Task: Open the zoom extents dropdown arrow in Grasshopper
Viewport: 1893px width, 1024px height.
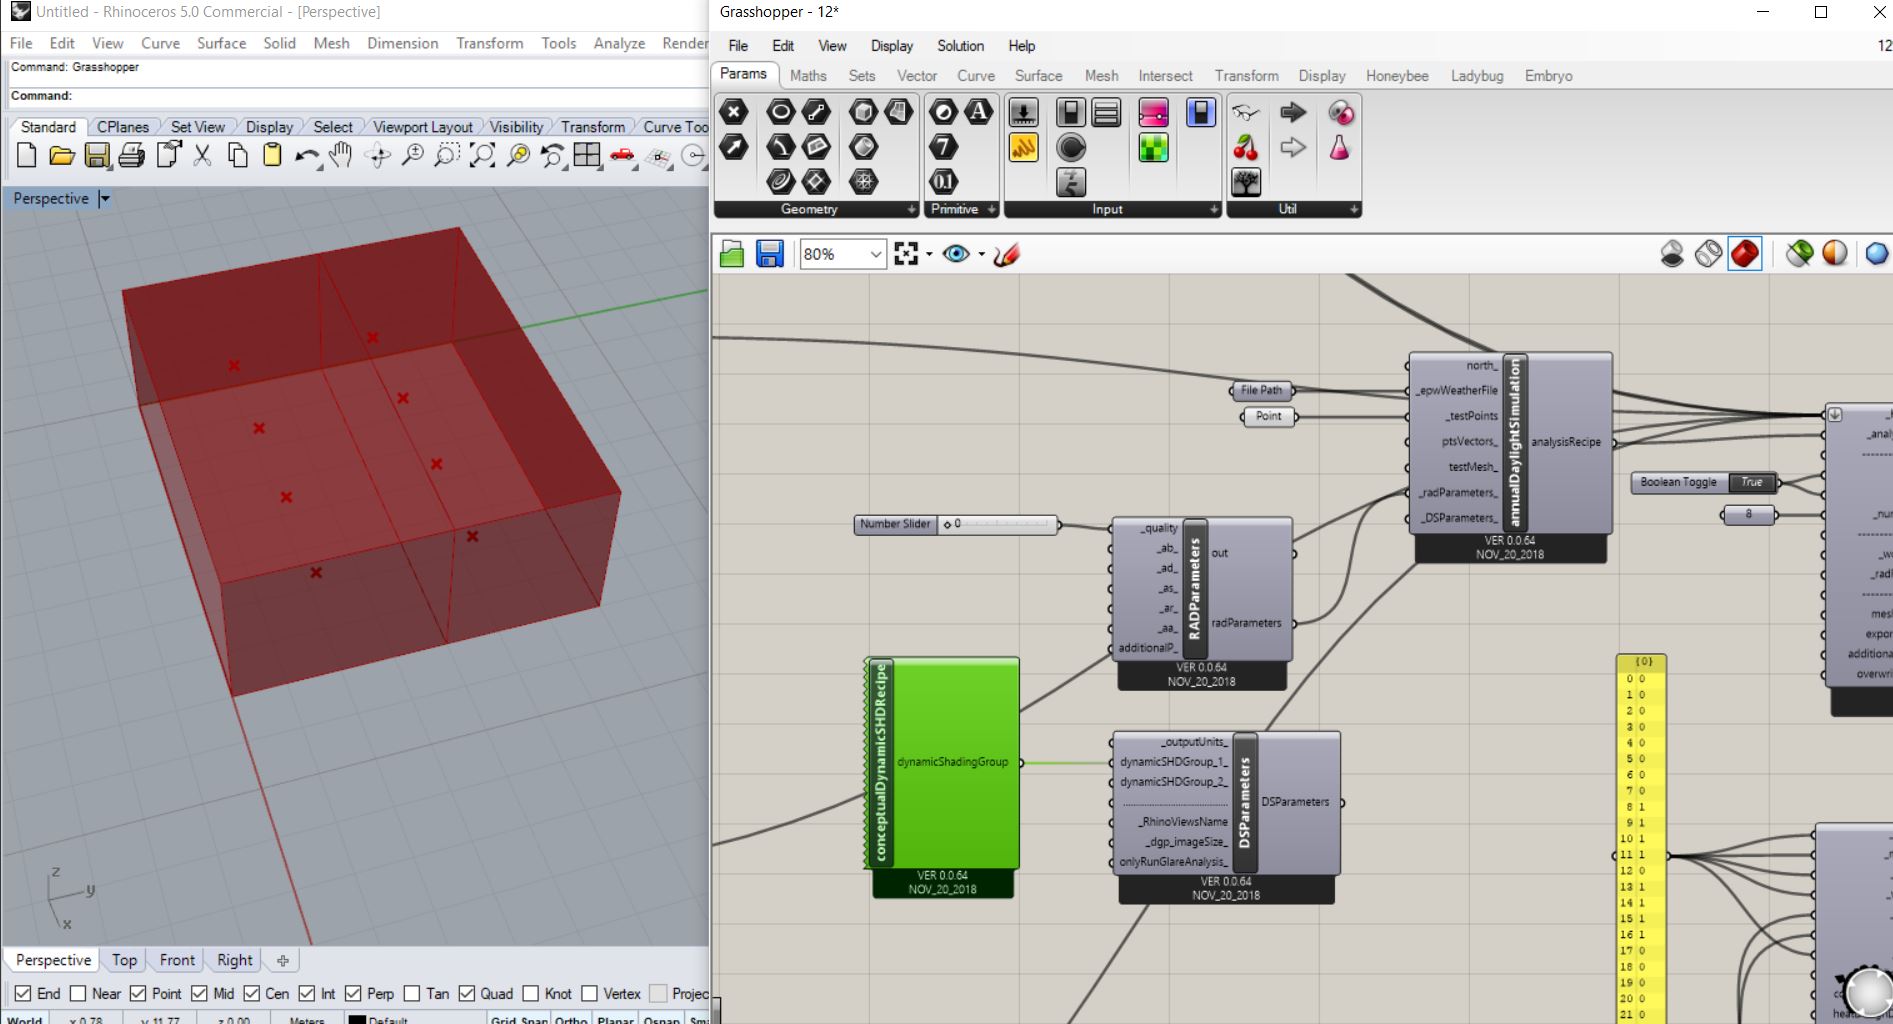Action: pos(929,254)
